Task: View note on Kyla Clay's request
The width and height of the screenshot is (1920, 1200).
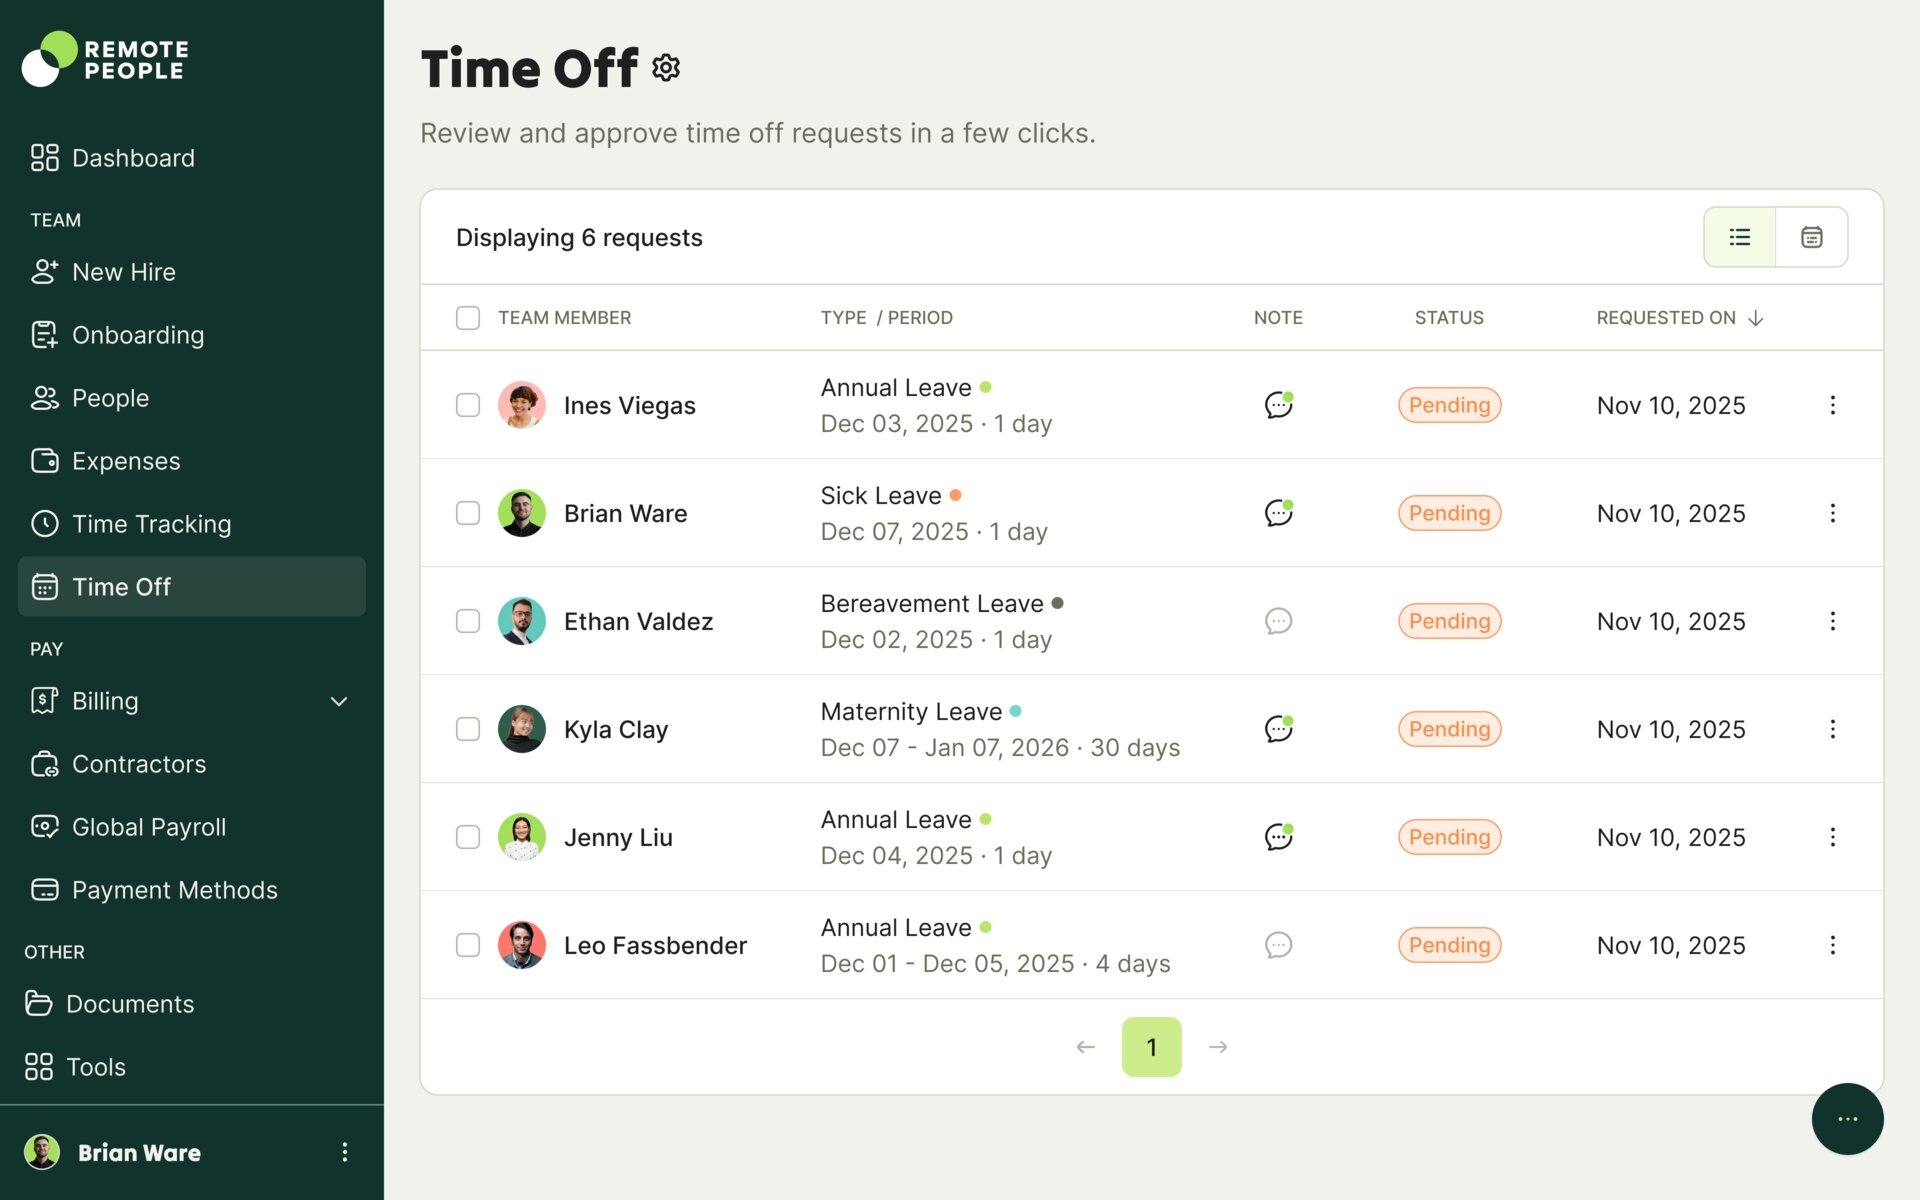Action: (1278, 729)
